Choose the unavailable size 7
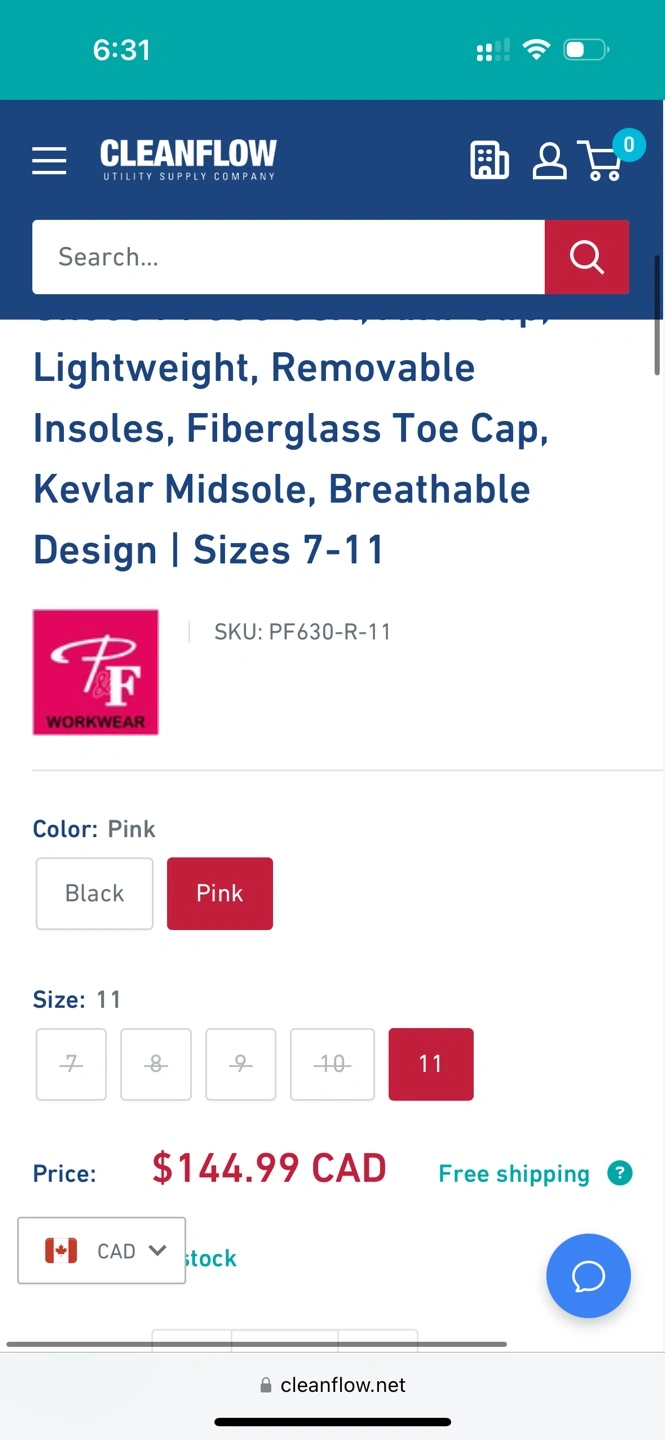This screenshot has width=665, height=1440. [x=71, y=1064]
